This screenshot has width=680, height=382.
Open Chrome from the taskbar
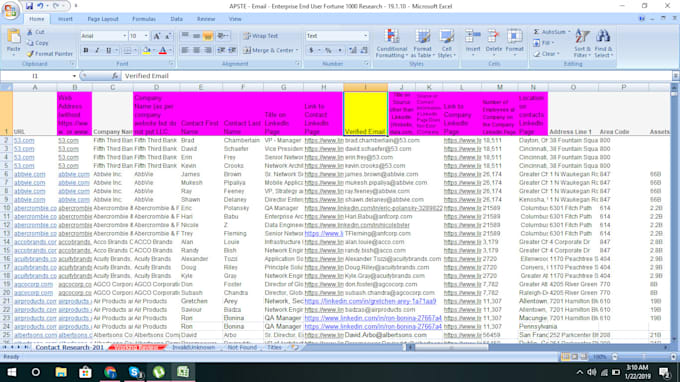[110, 372]
